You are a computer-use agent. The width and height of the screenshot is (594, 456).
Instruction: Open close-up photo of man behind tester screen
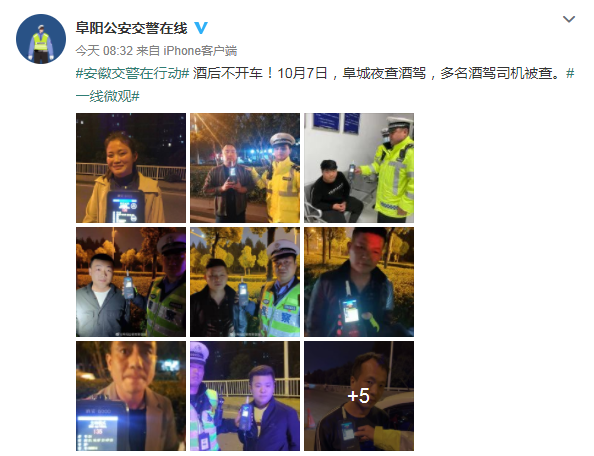(x=131, y=396)
